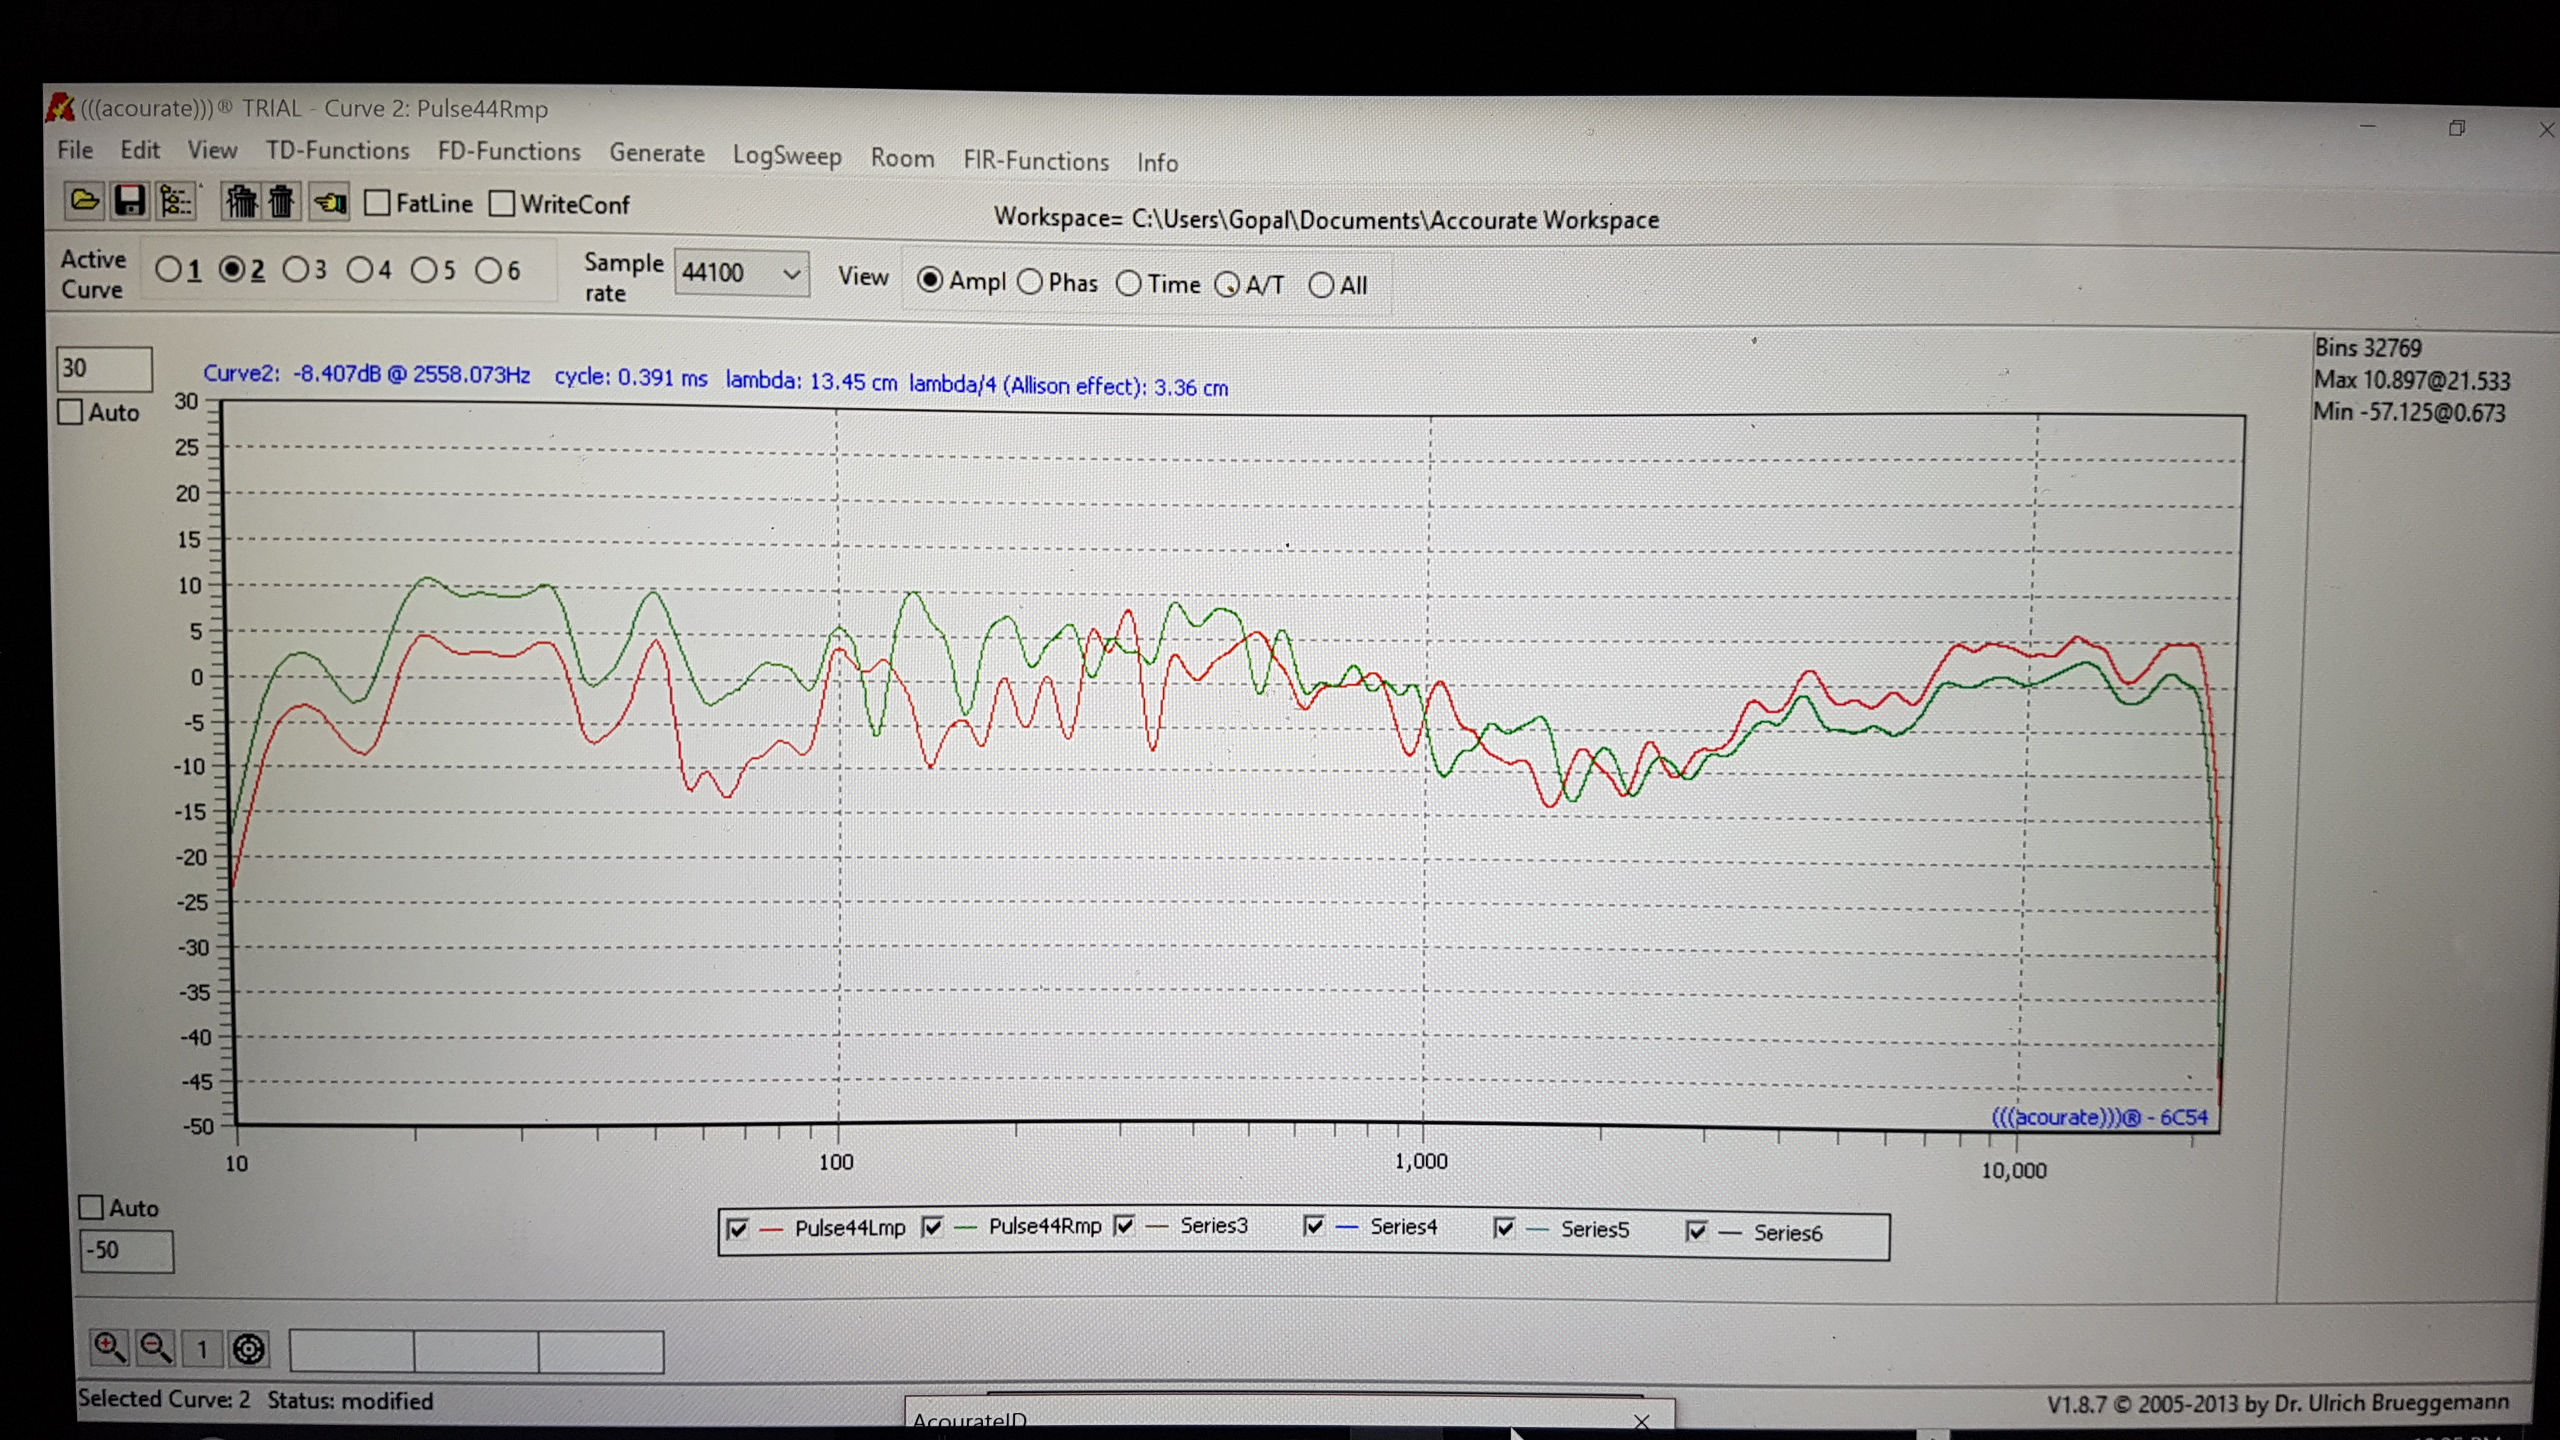This screenshot has width=2560, height=1440.
Task: Enable the WriteConf checkbox
Action: pyautogui.click(x=502, y=204)
